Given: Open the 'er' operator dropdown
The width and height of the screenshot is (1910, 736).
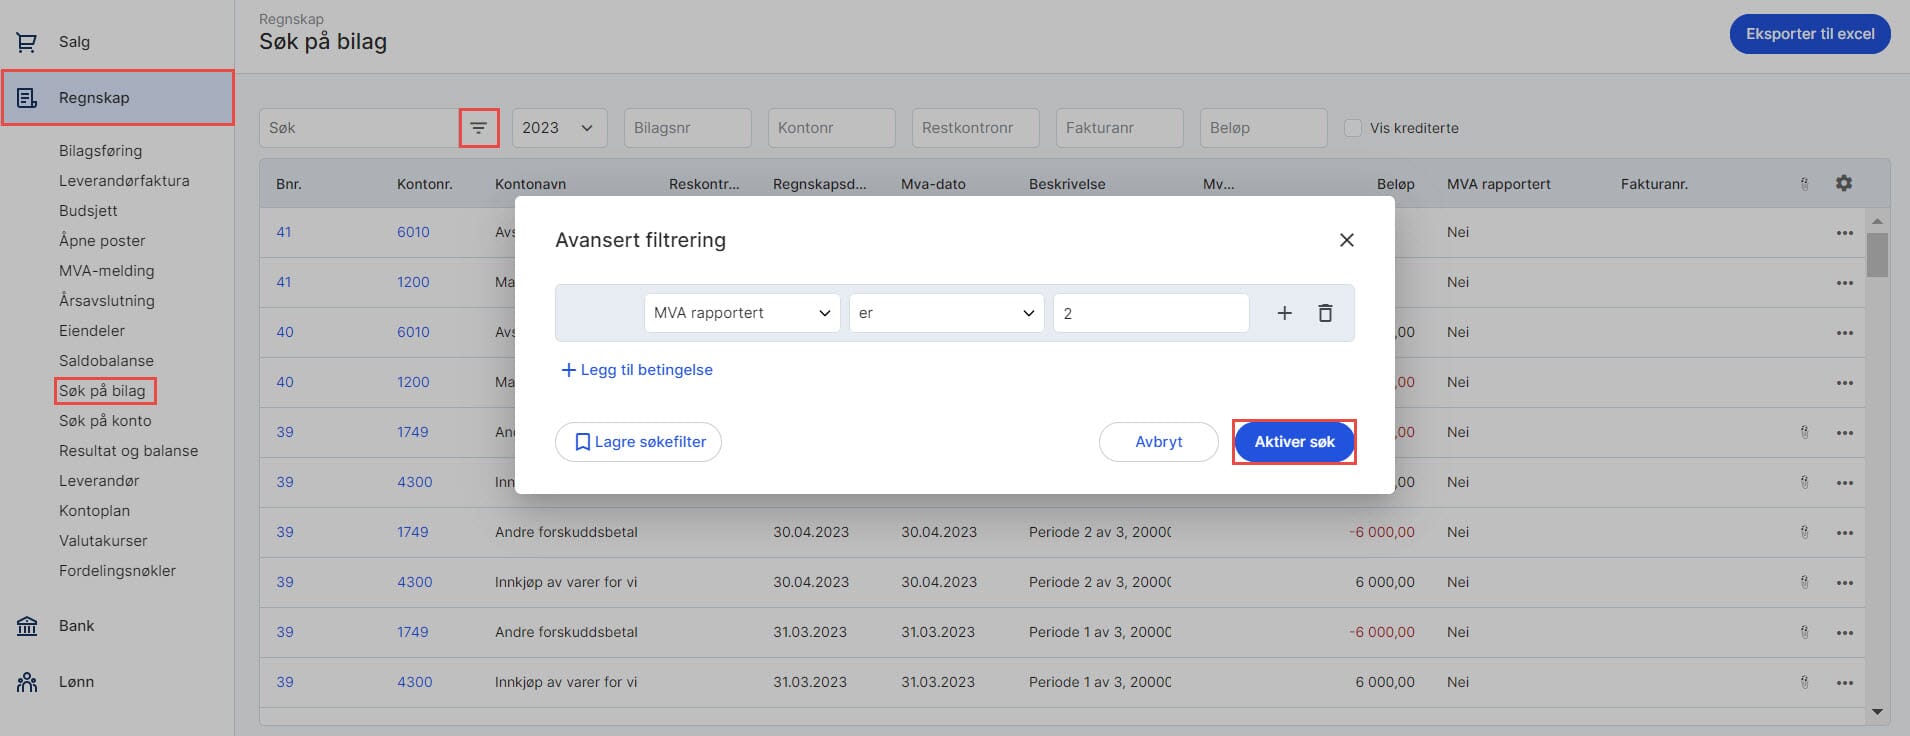Looking at the screenshot, I should (x=945, y=313).
